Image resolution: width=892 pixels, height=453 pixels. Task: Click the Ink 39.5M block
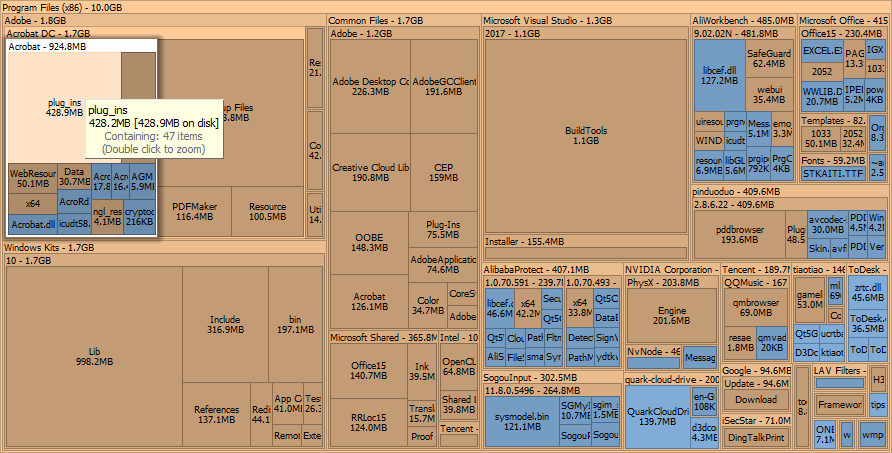pos(422,372)
